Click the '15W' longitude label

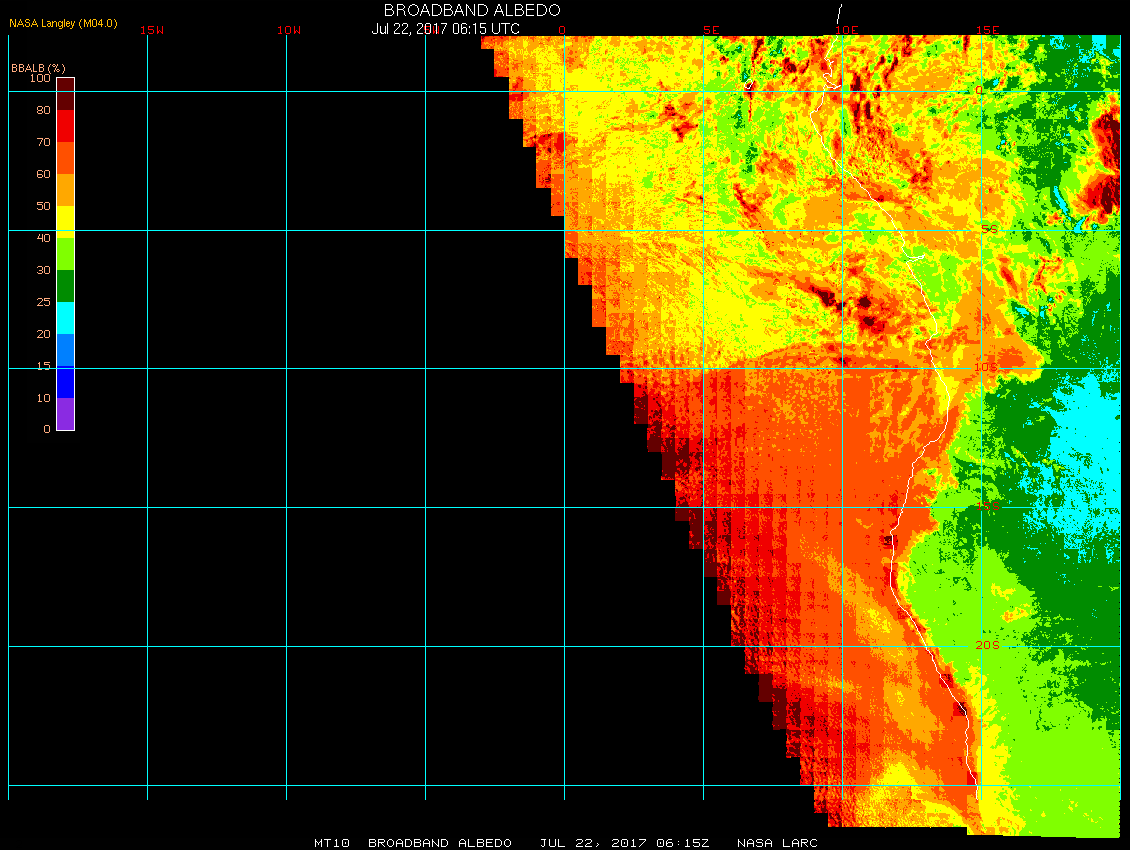click(152, 30)
